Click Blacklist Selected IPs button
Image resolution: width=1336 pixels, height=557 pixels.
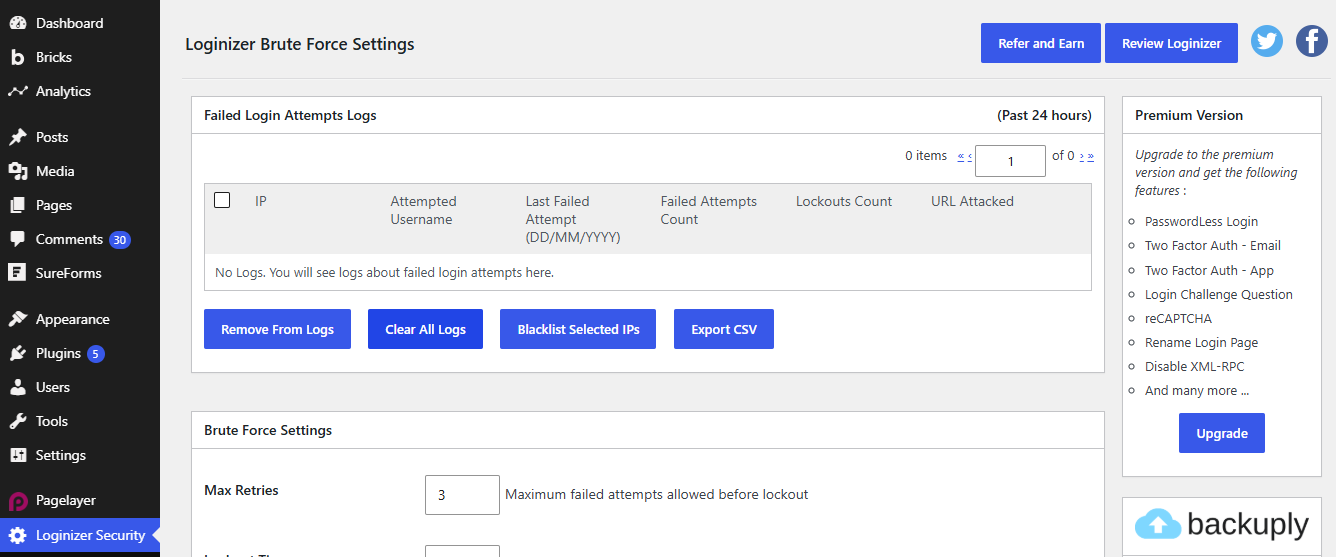coord(578,329)
